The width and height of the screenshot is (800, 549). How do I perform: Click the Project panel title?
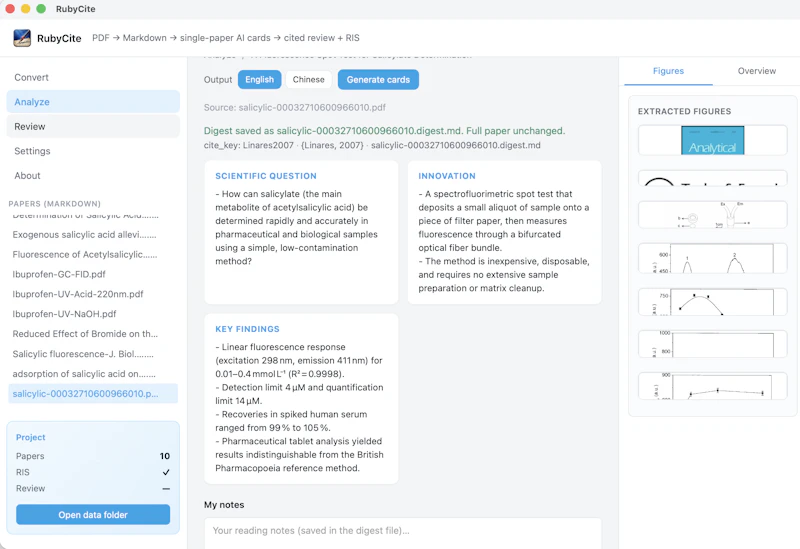click(31, 437)
